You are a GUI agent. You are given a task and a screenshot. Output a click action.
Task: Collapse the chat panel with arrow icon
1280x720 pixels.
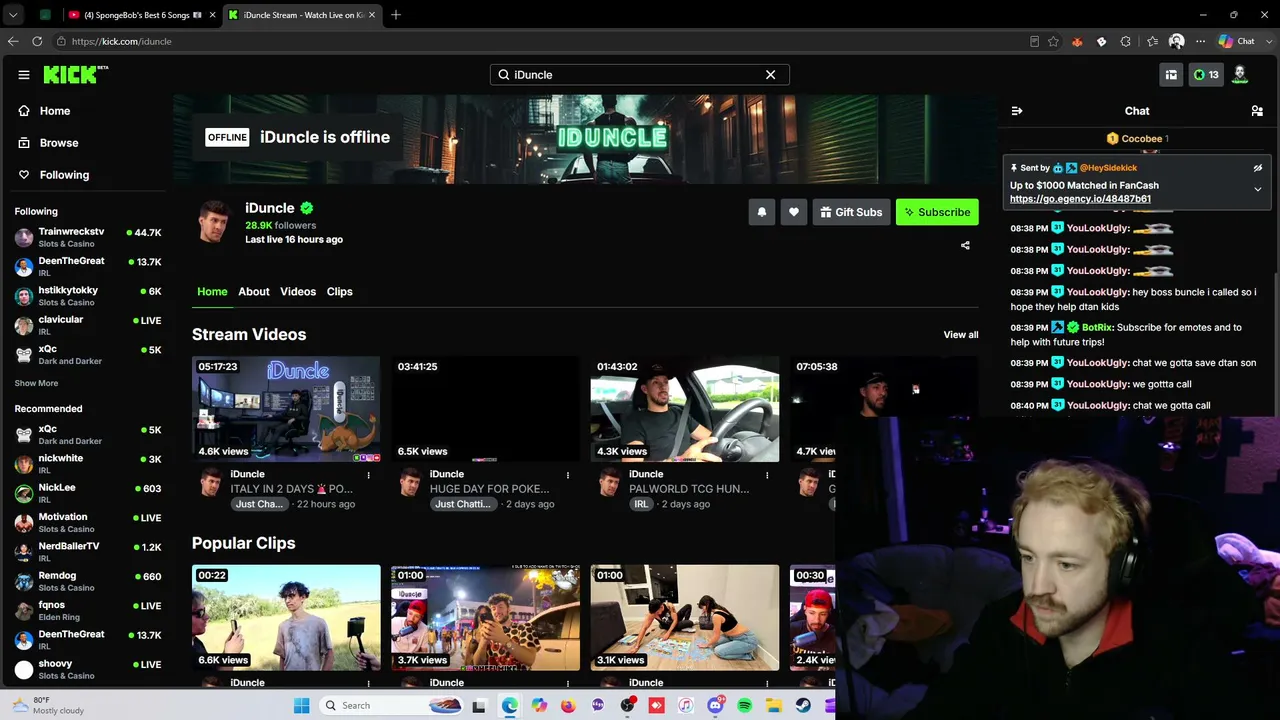pos(1017,111)
